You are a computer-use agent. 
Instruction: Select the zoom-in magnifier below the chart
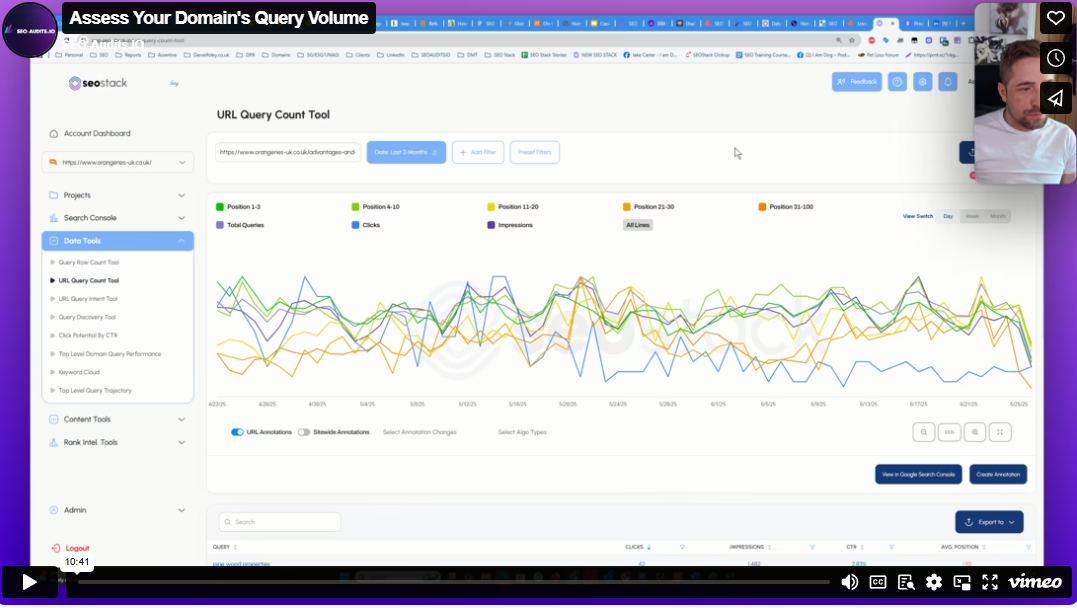click(x=975, y=432)
